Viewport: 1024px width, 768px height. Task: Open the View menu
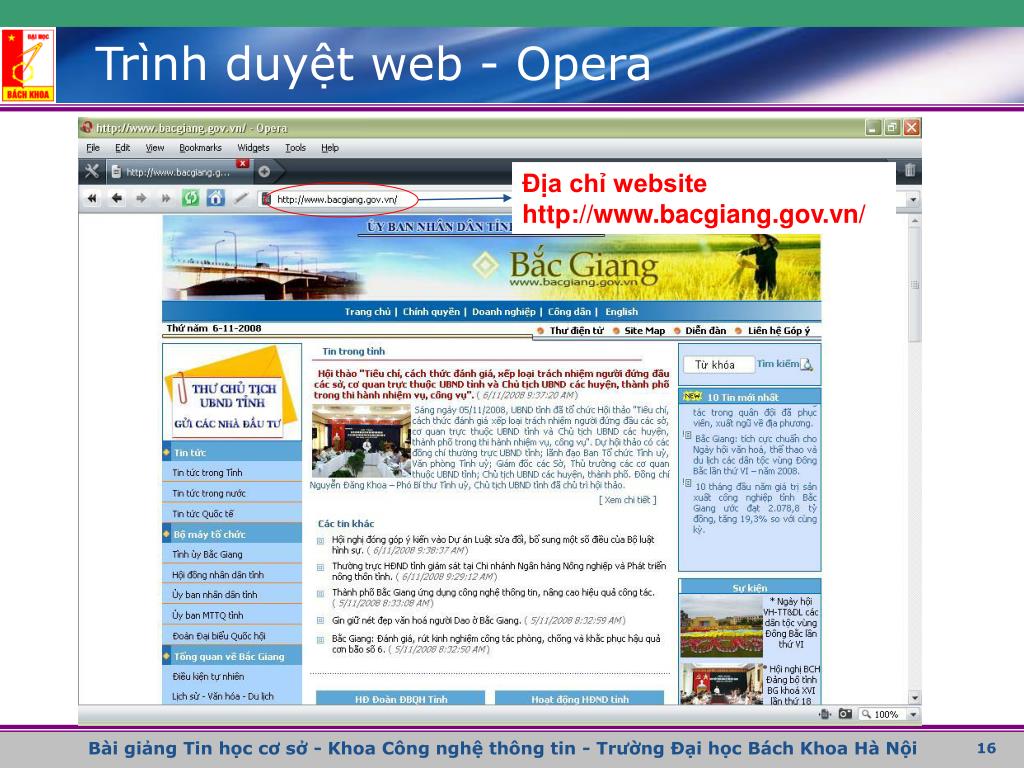click(x=155, y=148)
